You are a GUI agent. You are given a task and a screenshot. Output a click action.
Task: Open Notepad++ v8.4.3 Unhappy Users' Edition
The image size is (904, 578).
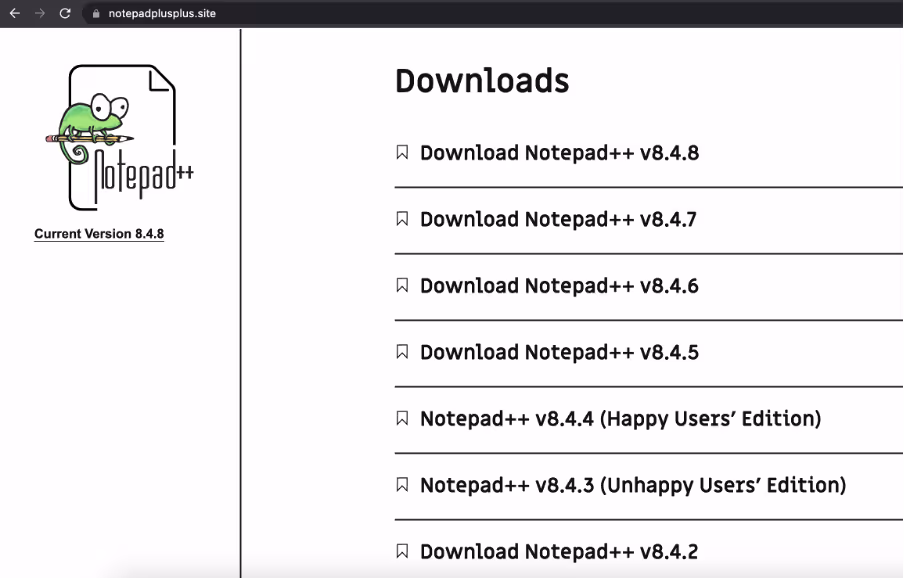point(633,485)
